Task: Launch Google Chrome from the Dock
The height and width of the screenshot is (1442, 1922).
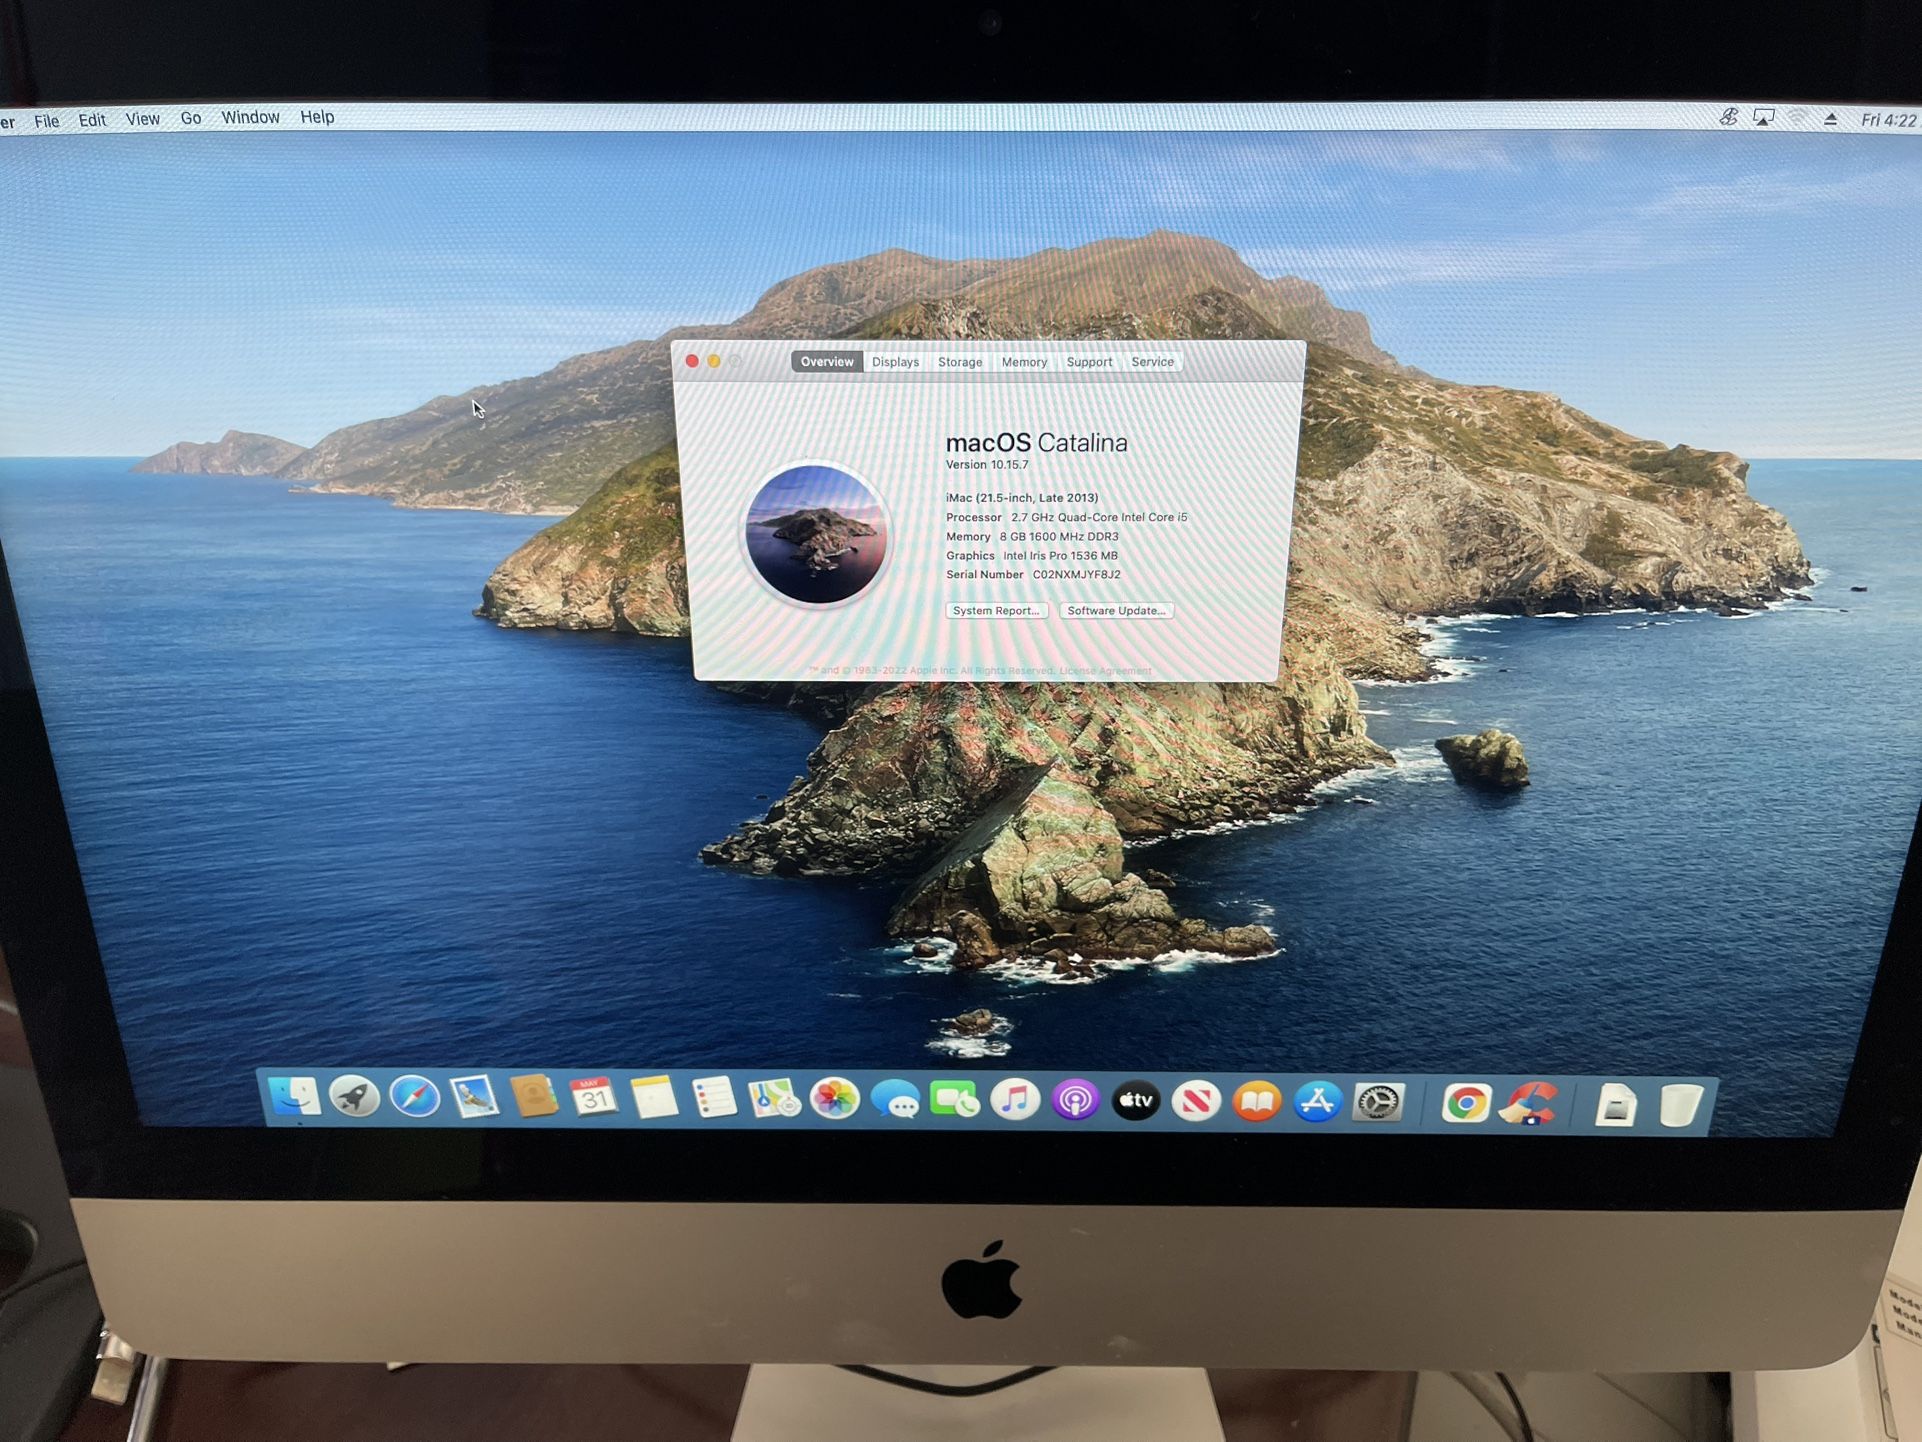Action: coord(1466,1104)
